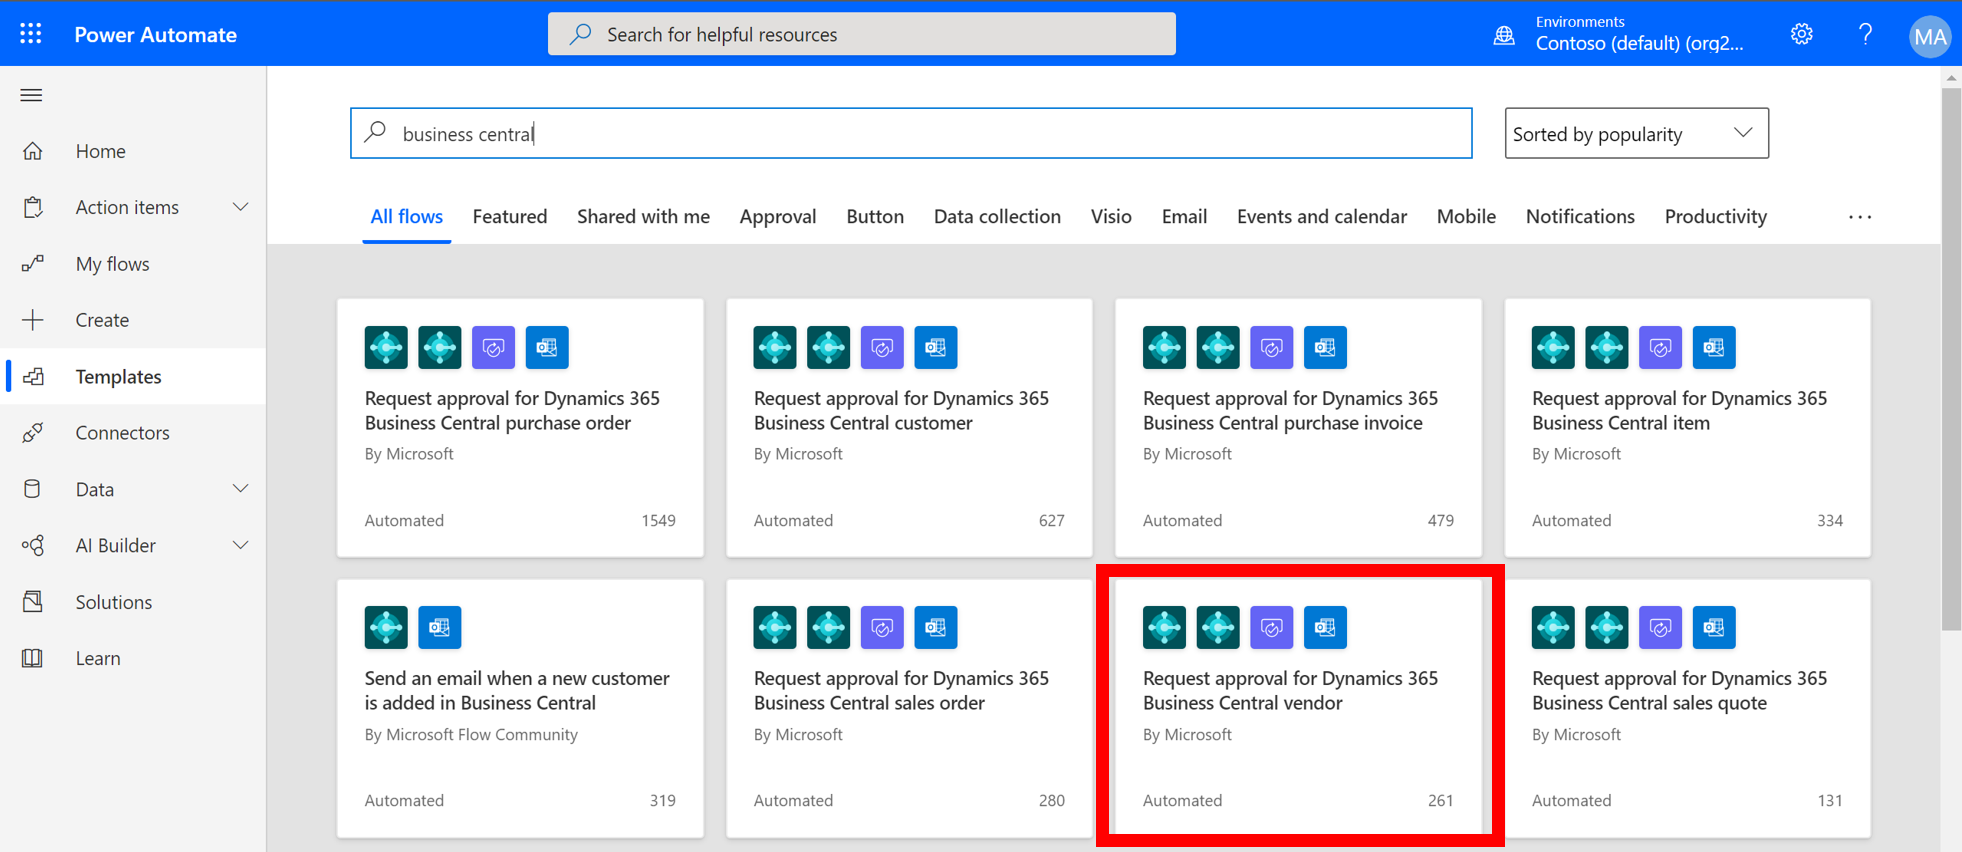The width and height of the screenshot is (1962, 852).
Task: Go to My flows in sidebar
Action: click(133, 264)
